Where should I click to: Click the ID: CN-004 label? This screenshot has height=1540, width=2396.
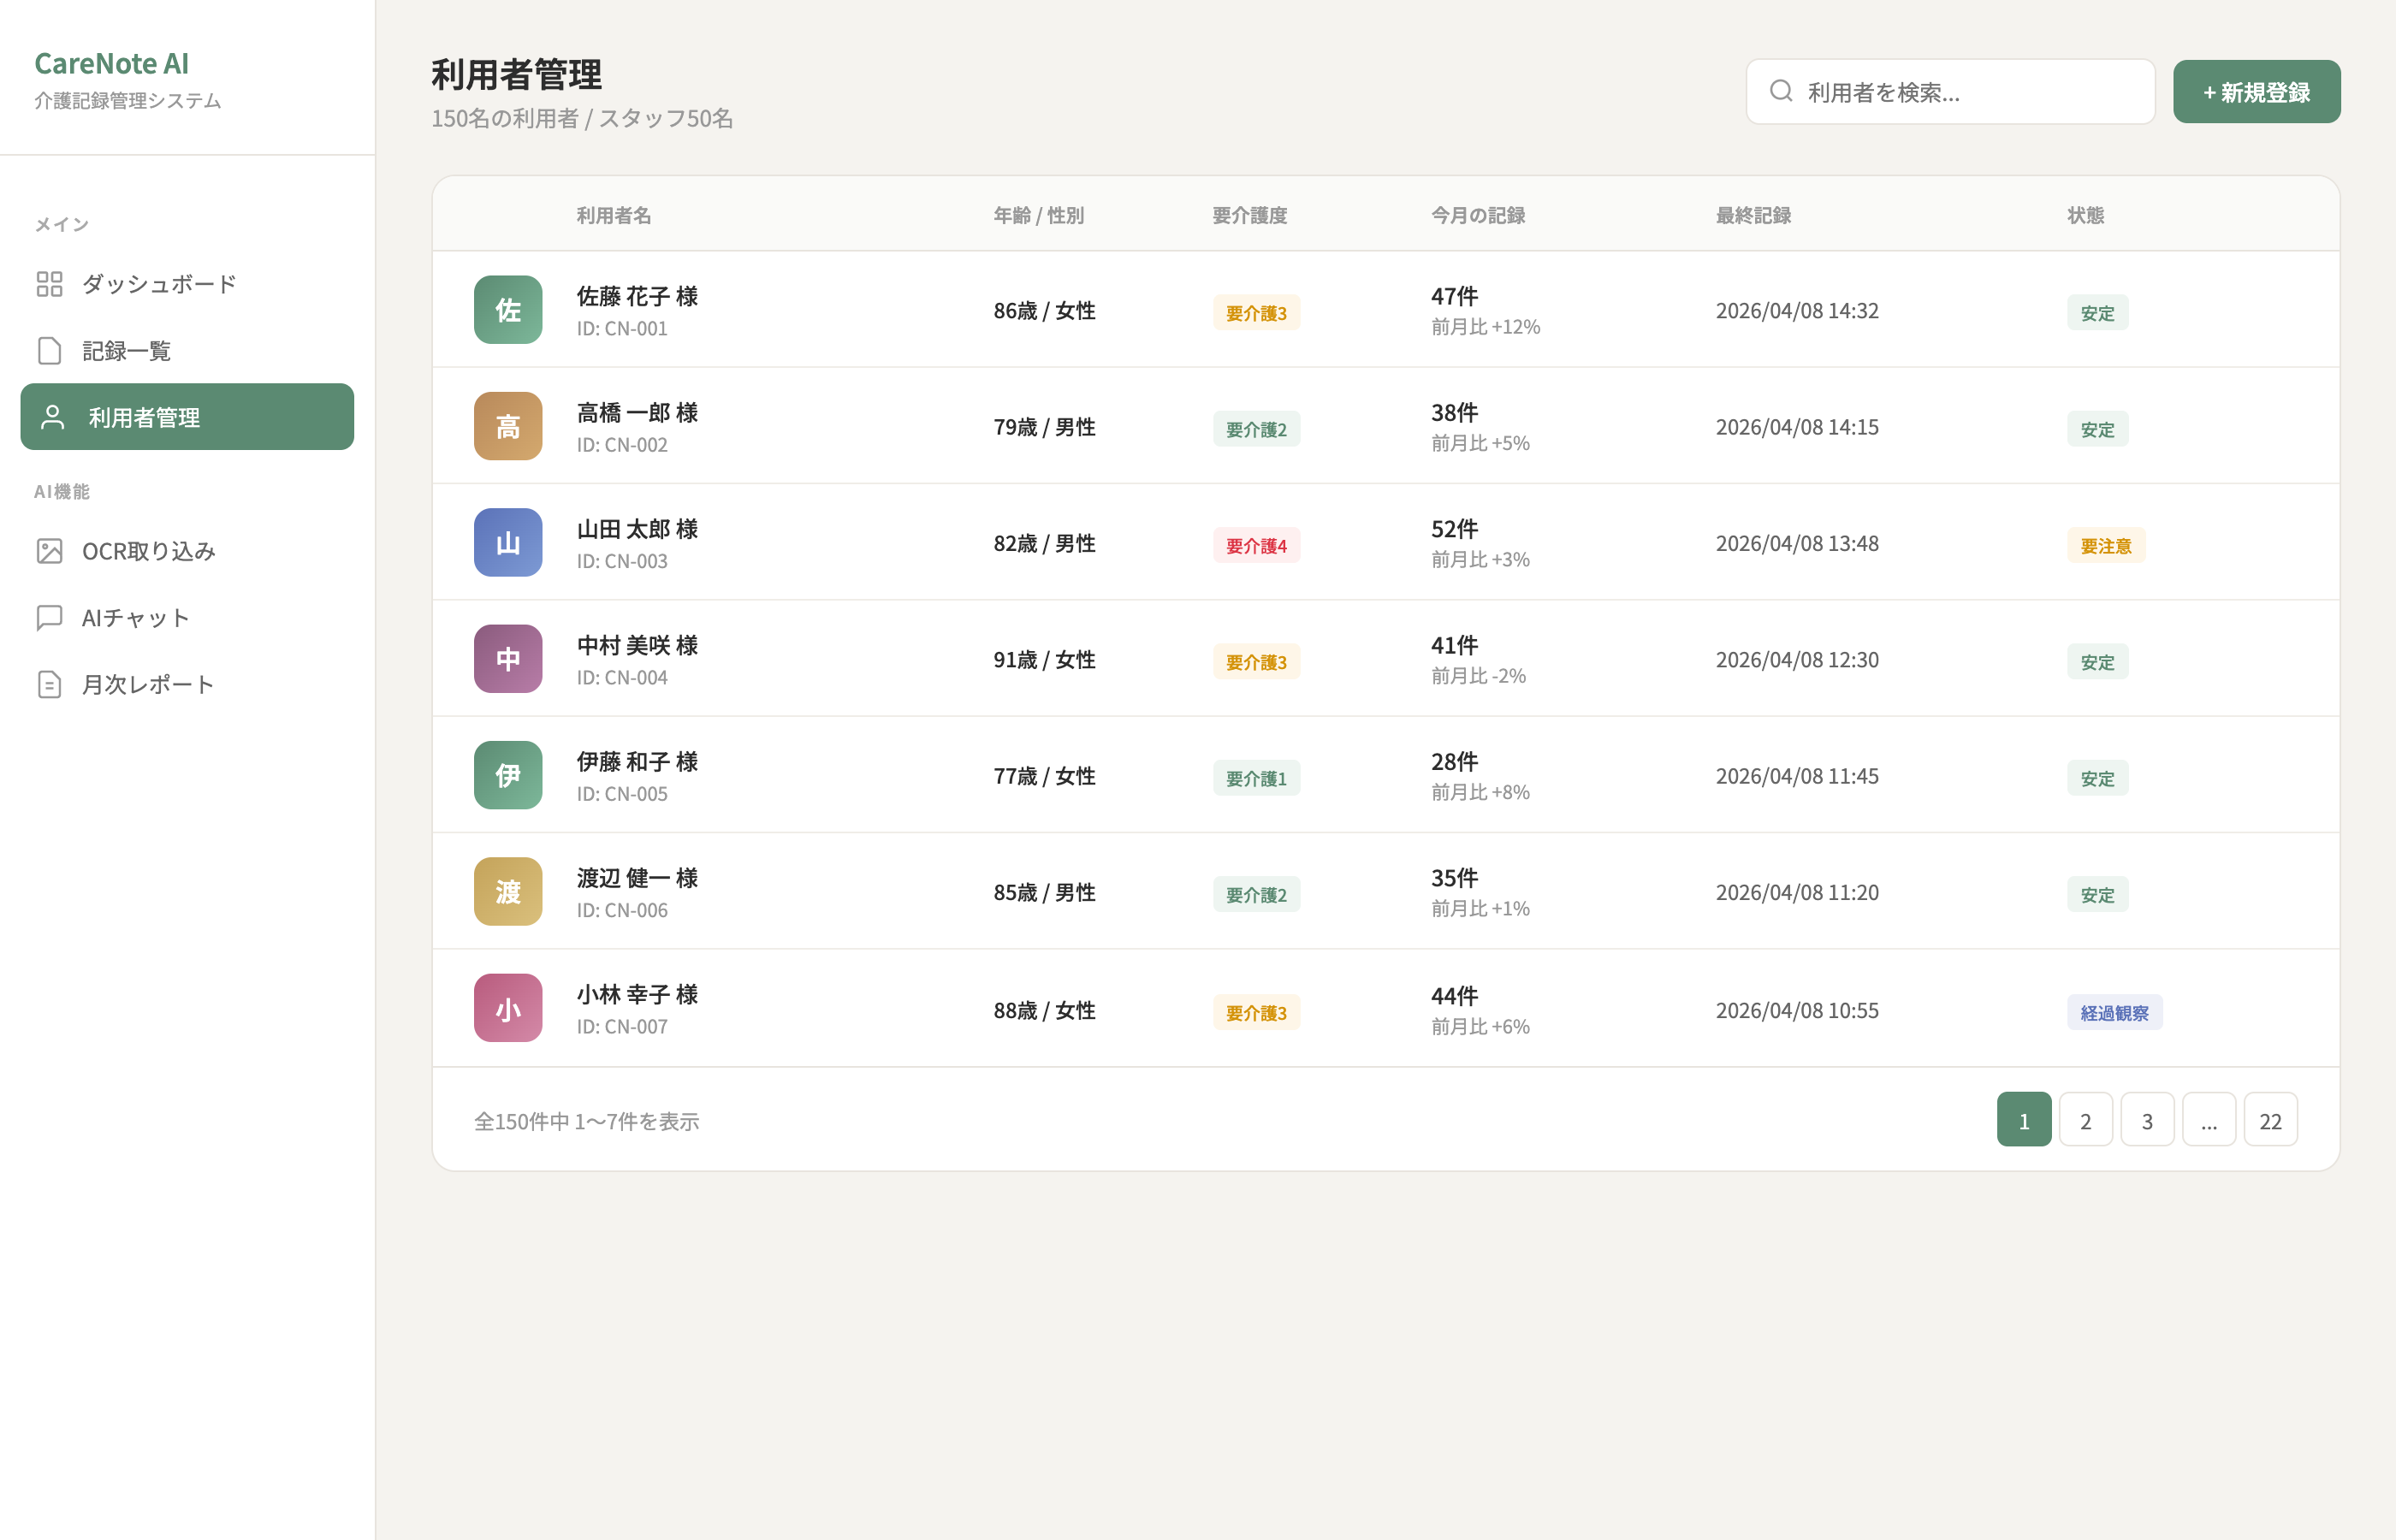tap(622, 677)
